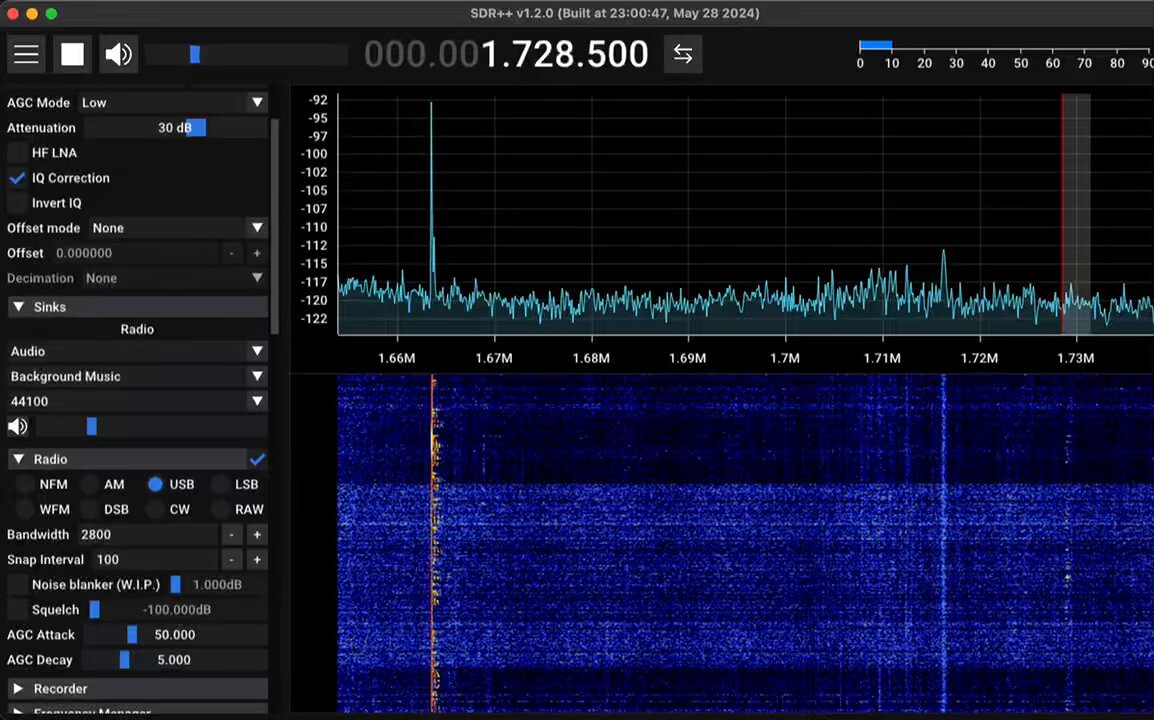This screenshot has width=1154, height=720.
Task: Open the 44100 sample rate dropdown
Action: [x=138, y=401]
